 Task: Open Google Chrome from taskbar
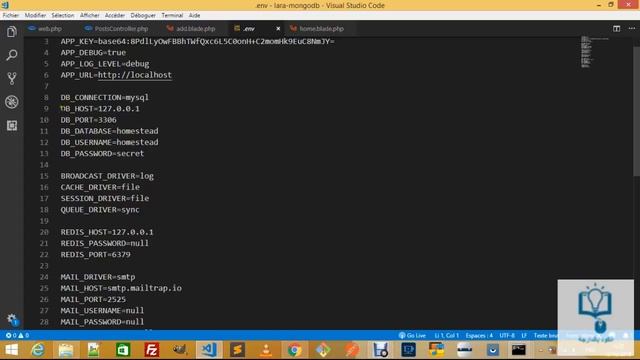(x=295, y=350)
